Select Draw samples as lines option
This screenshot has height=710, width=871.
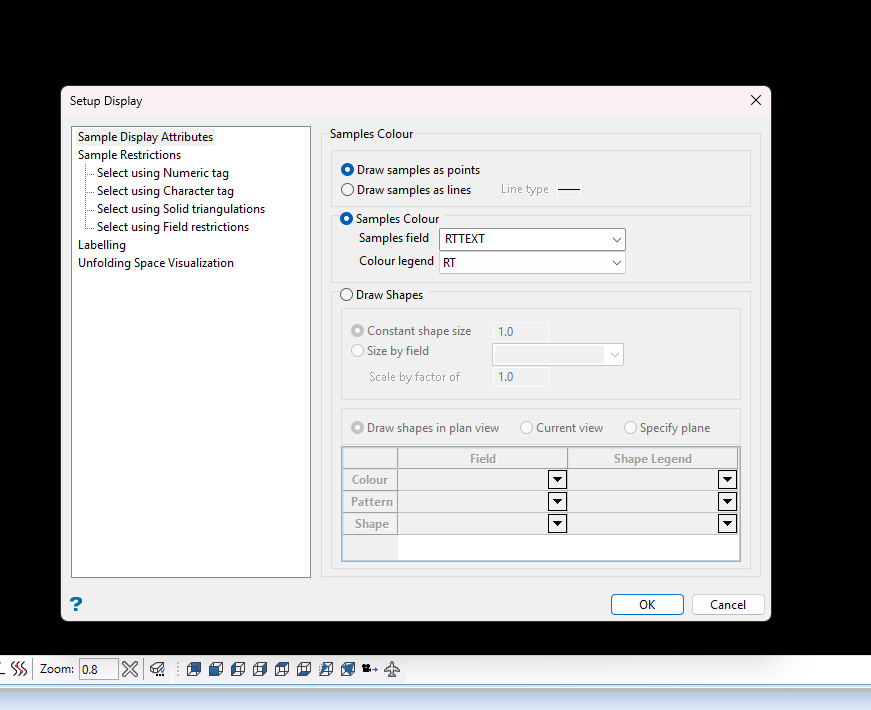point(347,189)
